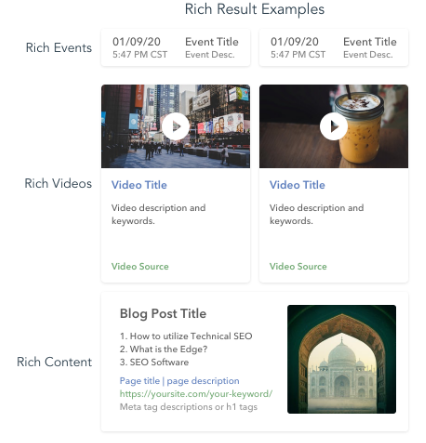426x443 pixels.
Task: Click the second Event Title card
Action: tap(334, 48)
